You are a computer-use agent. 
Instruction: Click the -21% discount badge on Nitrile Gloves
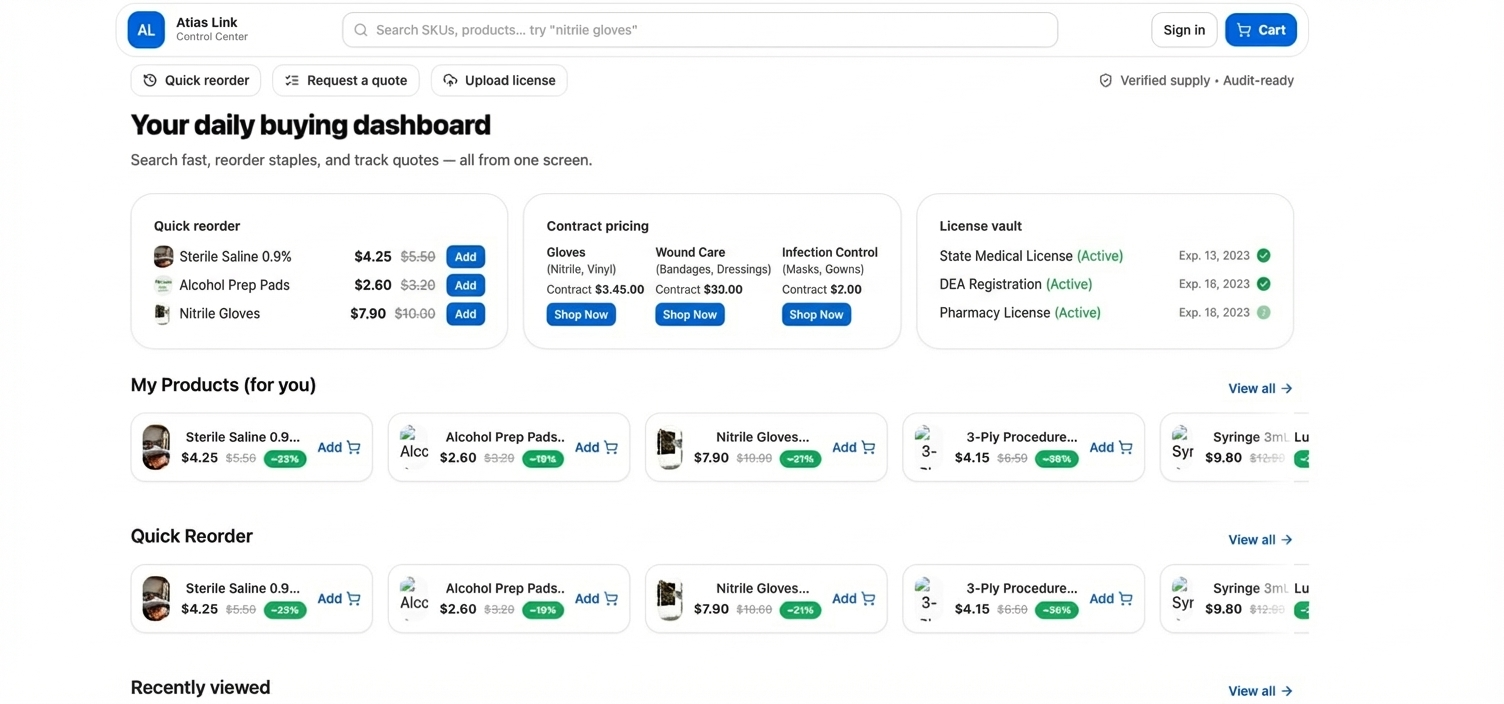[x=800, y=458]
